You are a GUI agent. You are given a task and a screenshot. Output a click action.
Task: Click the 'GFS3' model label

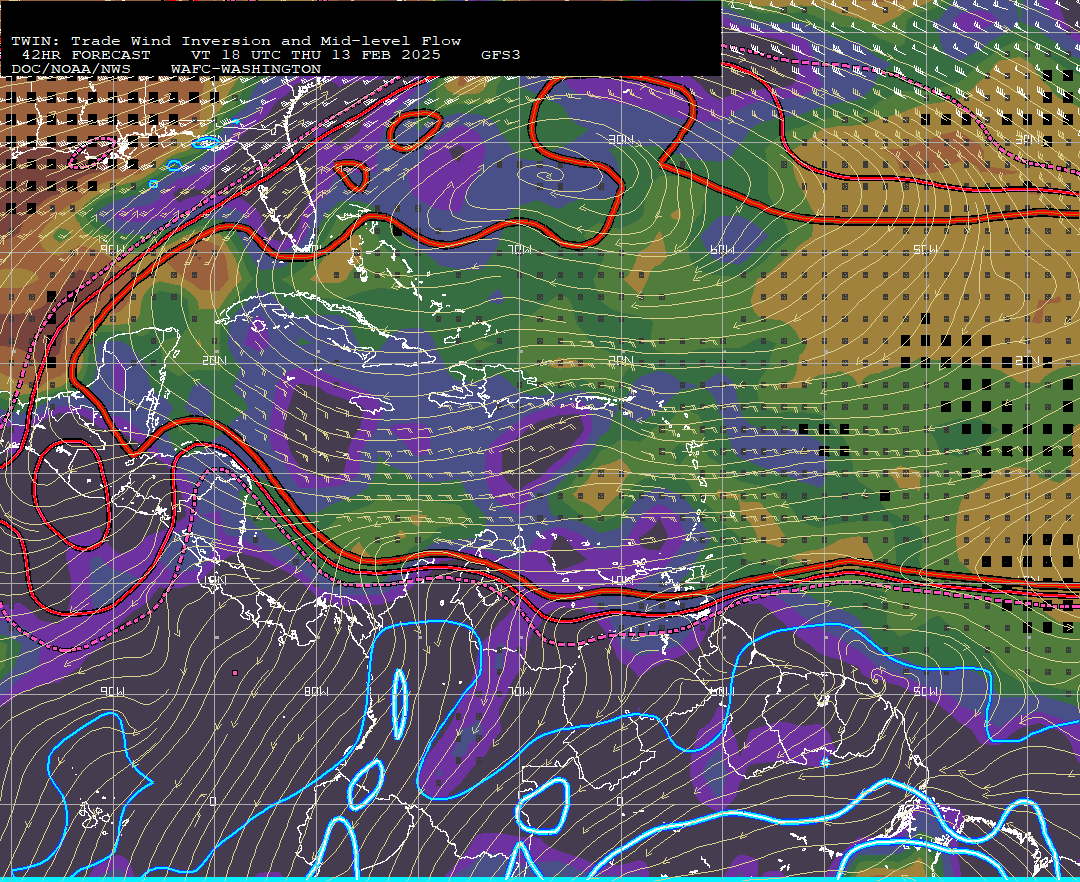coord(501,55)
